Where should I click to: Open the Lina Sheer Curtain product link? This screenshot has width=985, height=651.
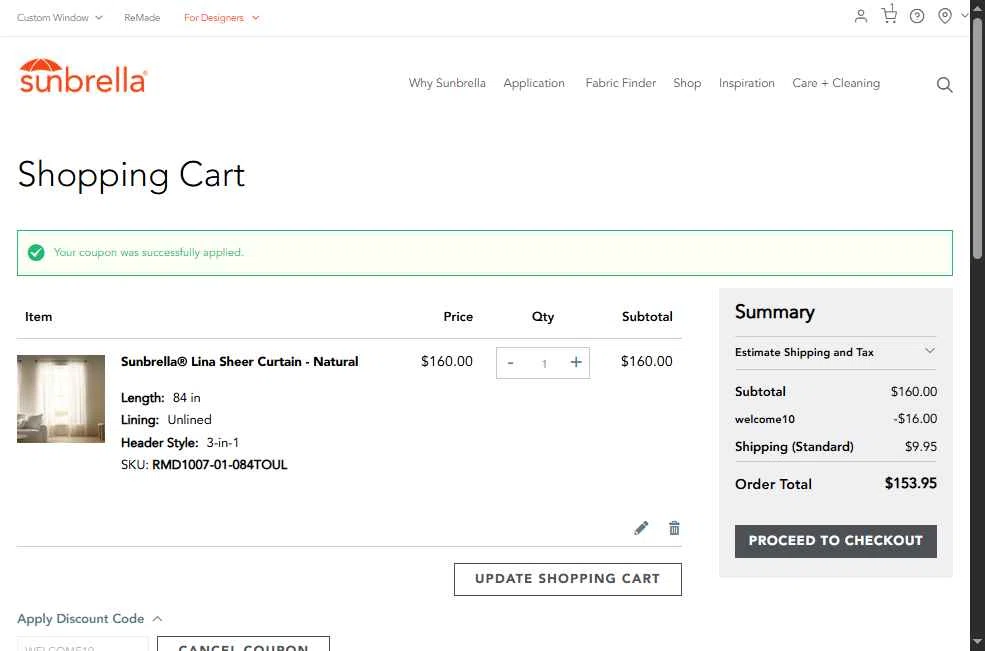point(239,361)
